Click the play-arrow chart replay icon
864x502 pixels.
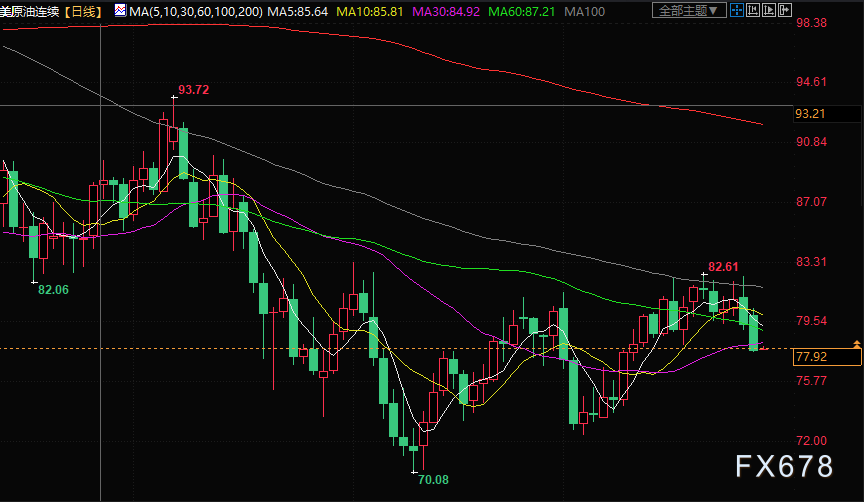(769, 10)
